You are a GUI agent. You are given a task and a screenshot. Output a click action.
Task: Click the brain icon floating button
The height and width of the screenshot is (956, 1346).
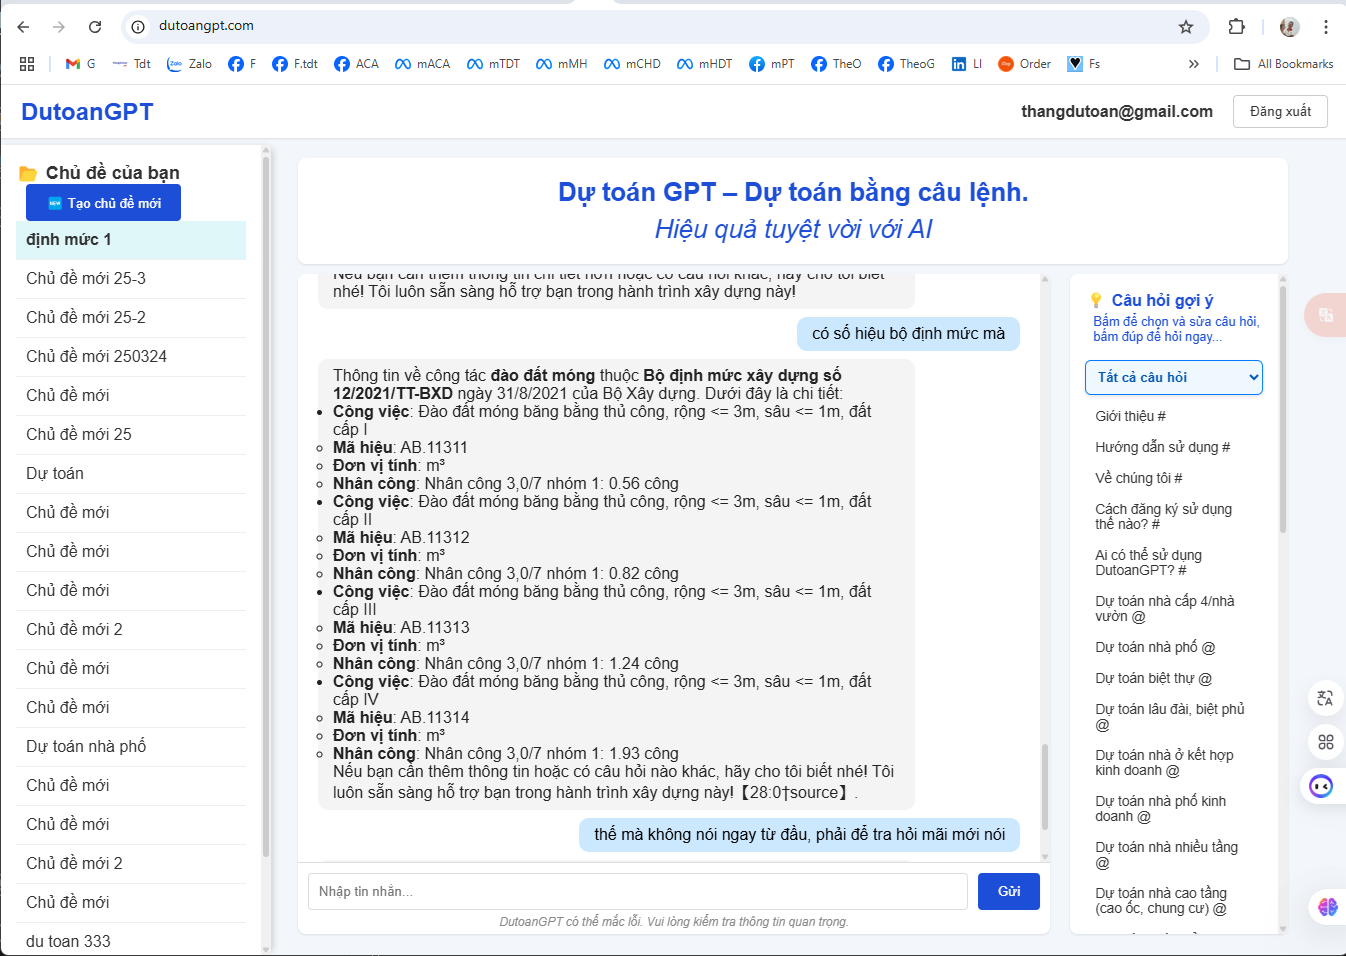[1327, 906]
